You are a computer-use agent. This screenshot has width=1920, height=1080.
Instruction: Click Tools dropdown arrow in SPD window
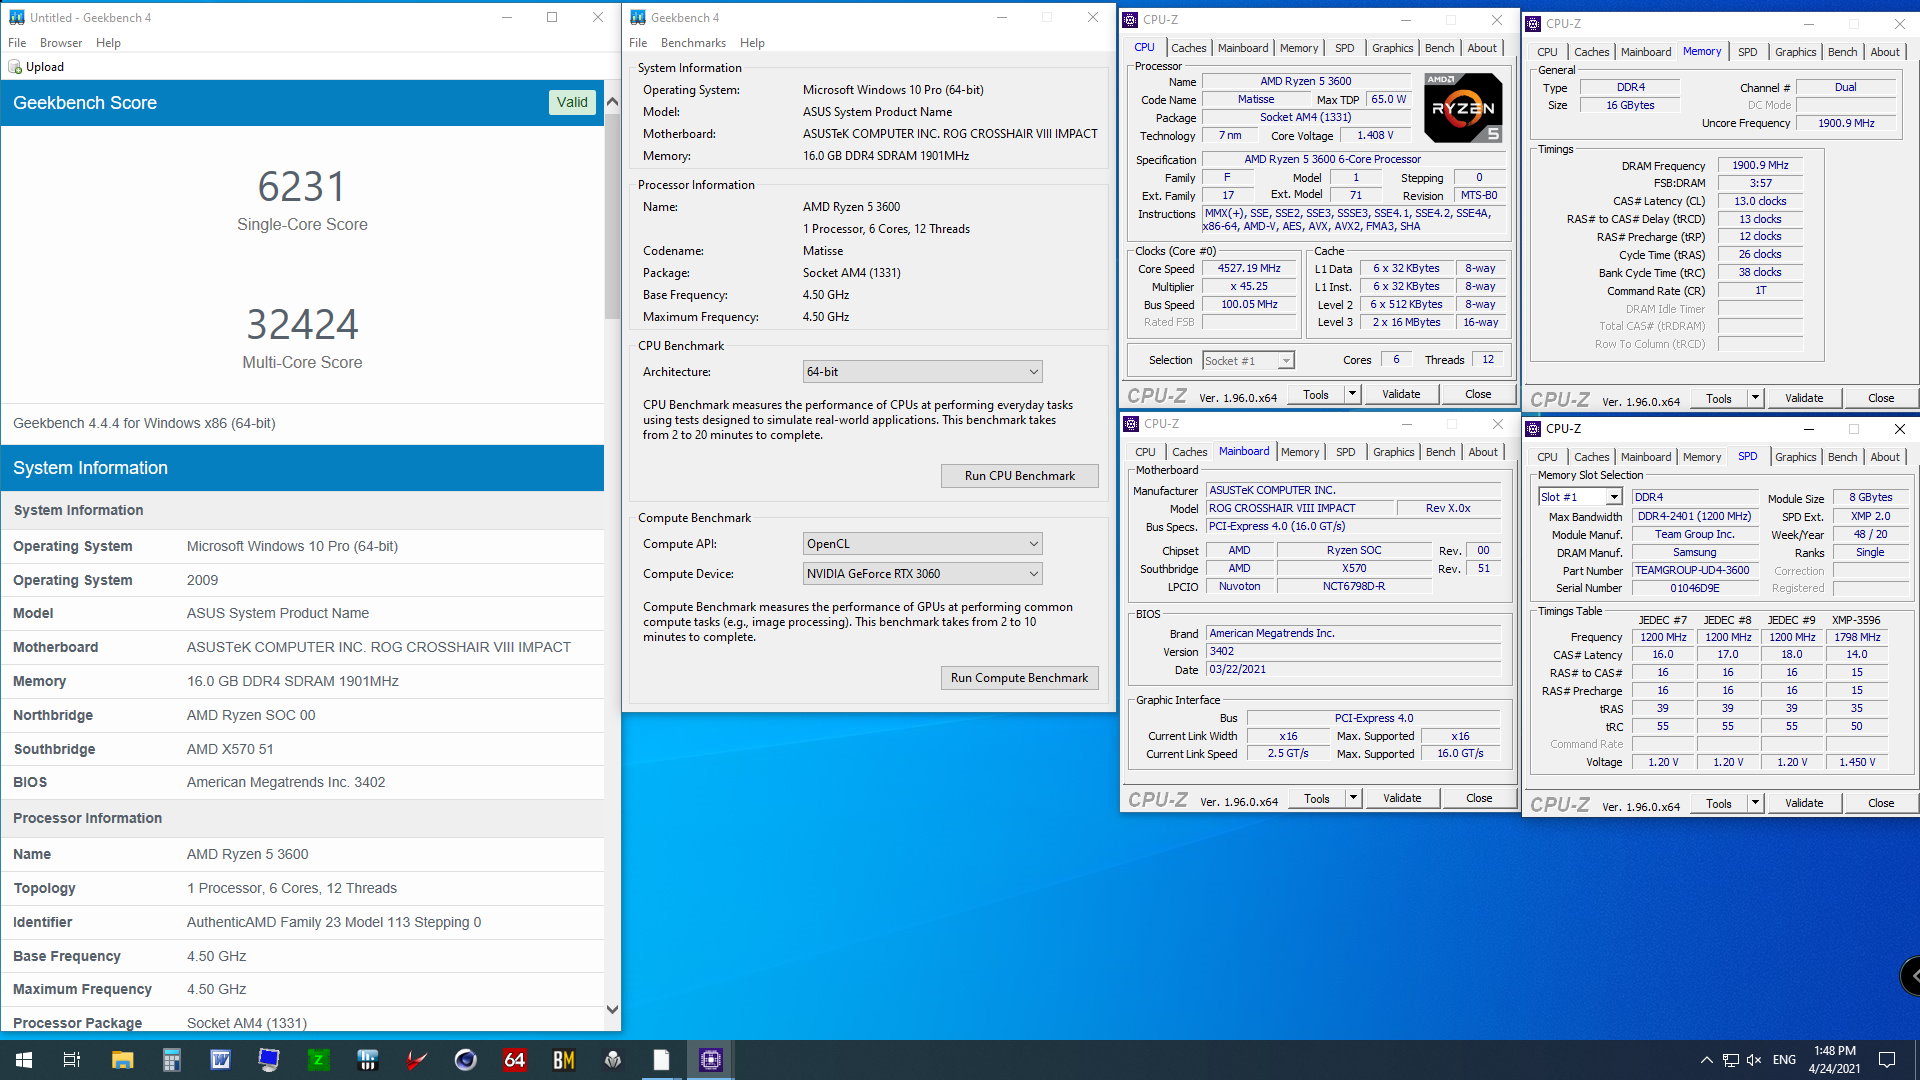[1755, 803]
